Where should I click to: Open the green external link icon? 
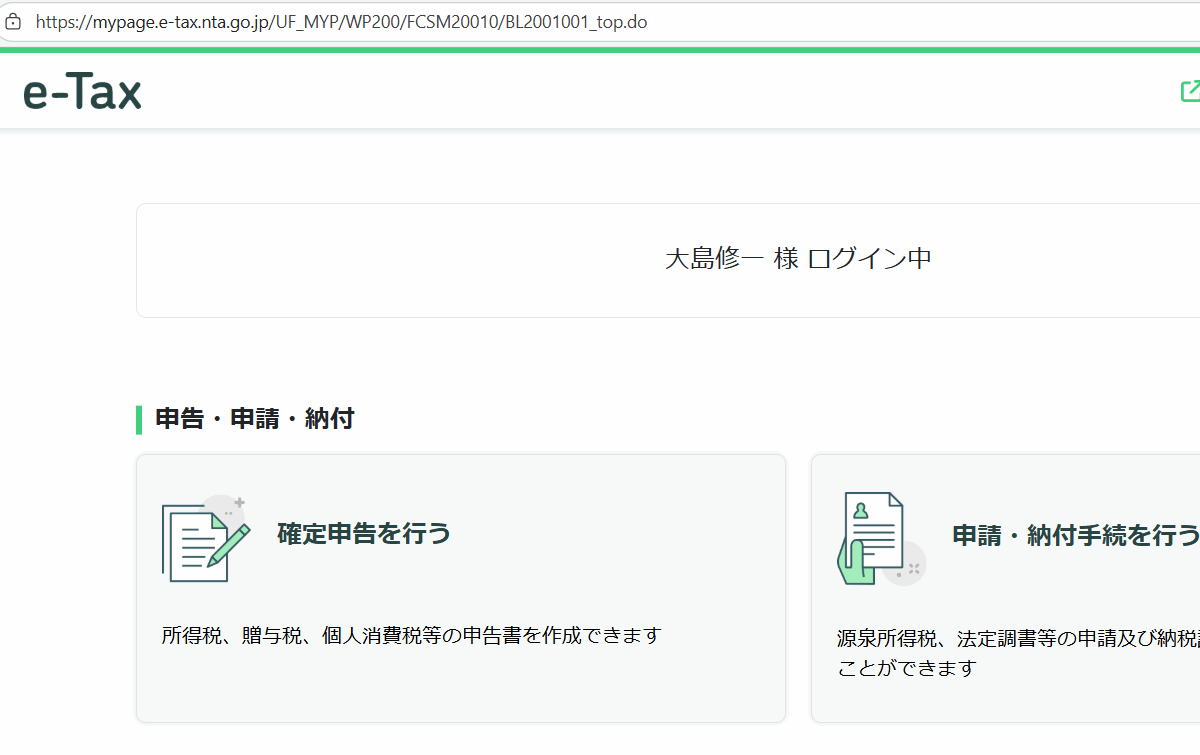(x=1190, y=91)
